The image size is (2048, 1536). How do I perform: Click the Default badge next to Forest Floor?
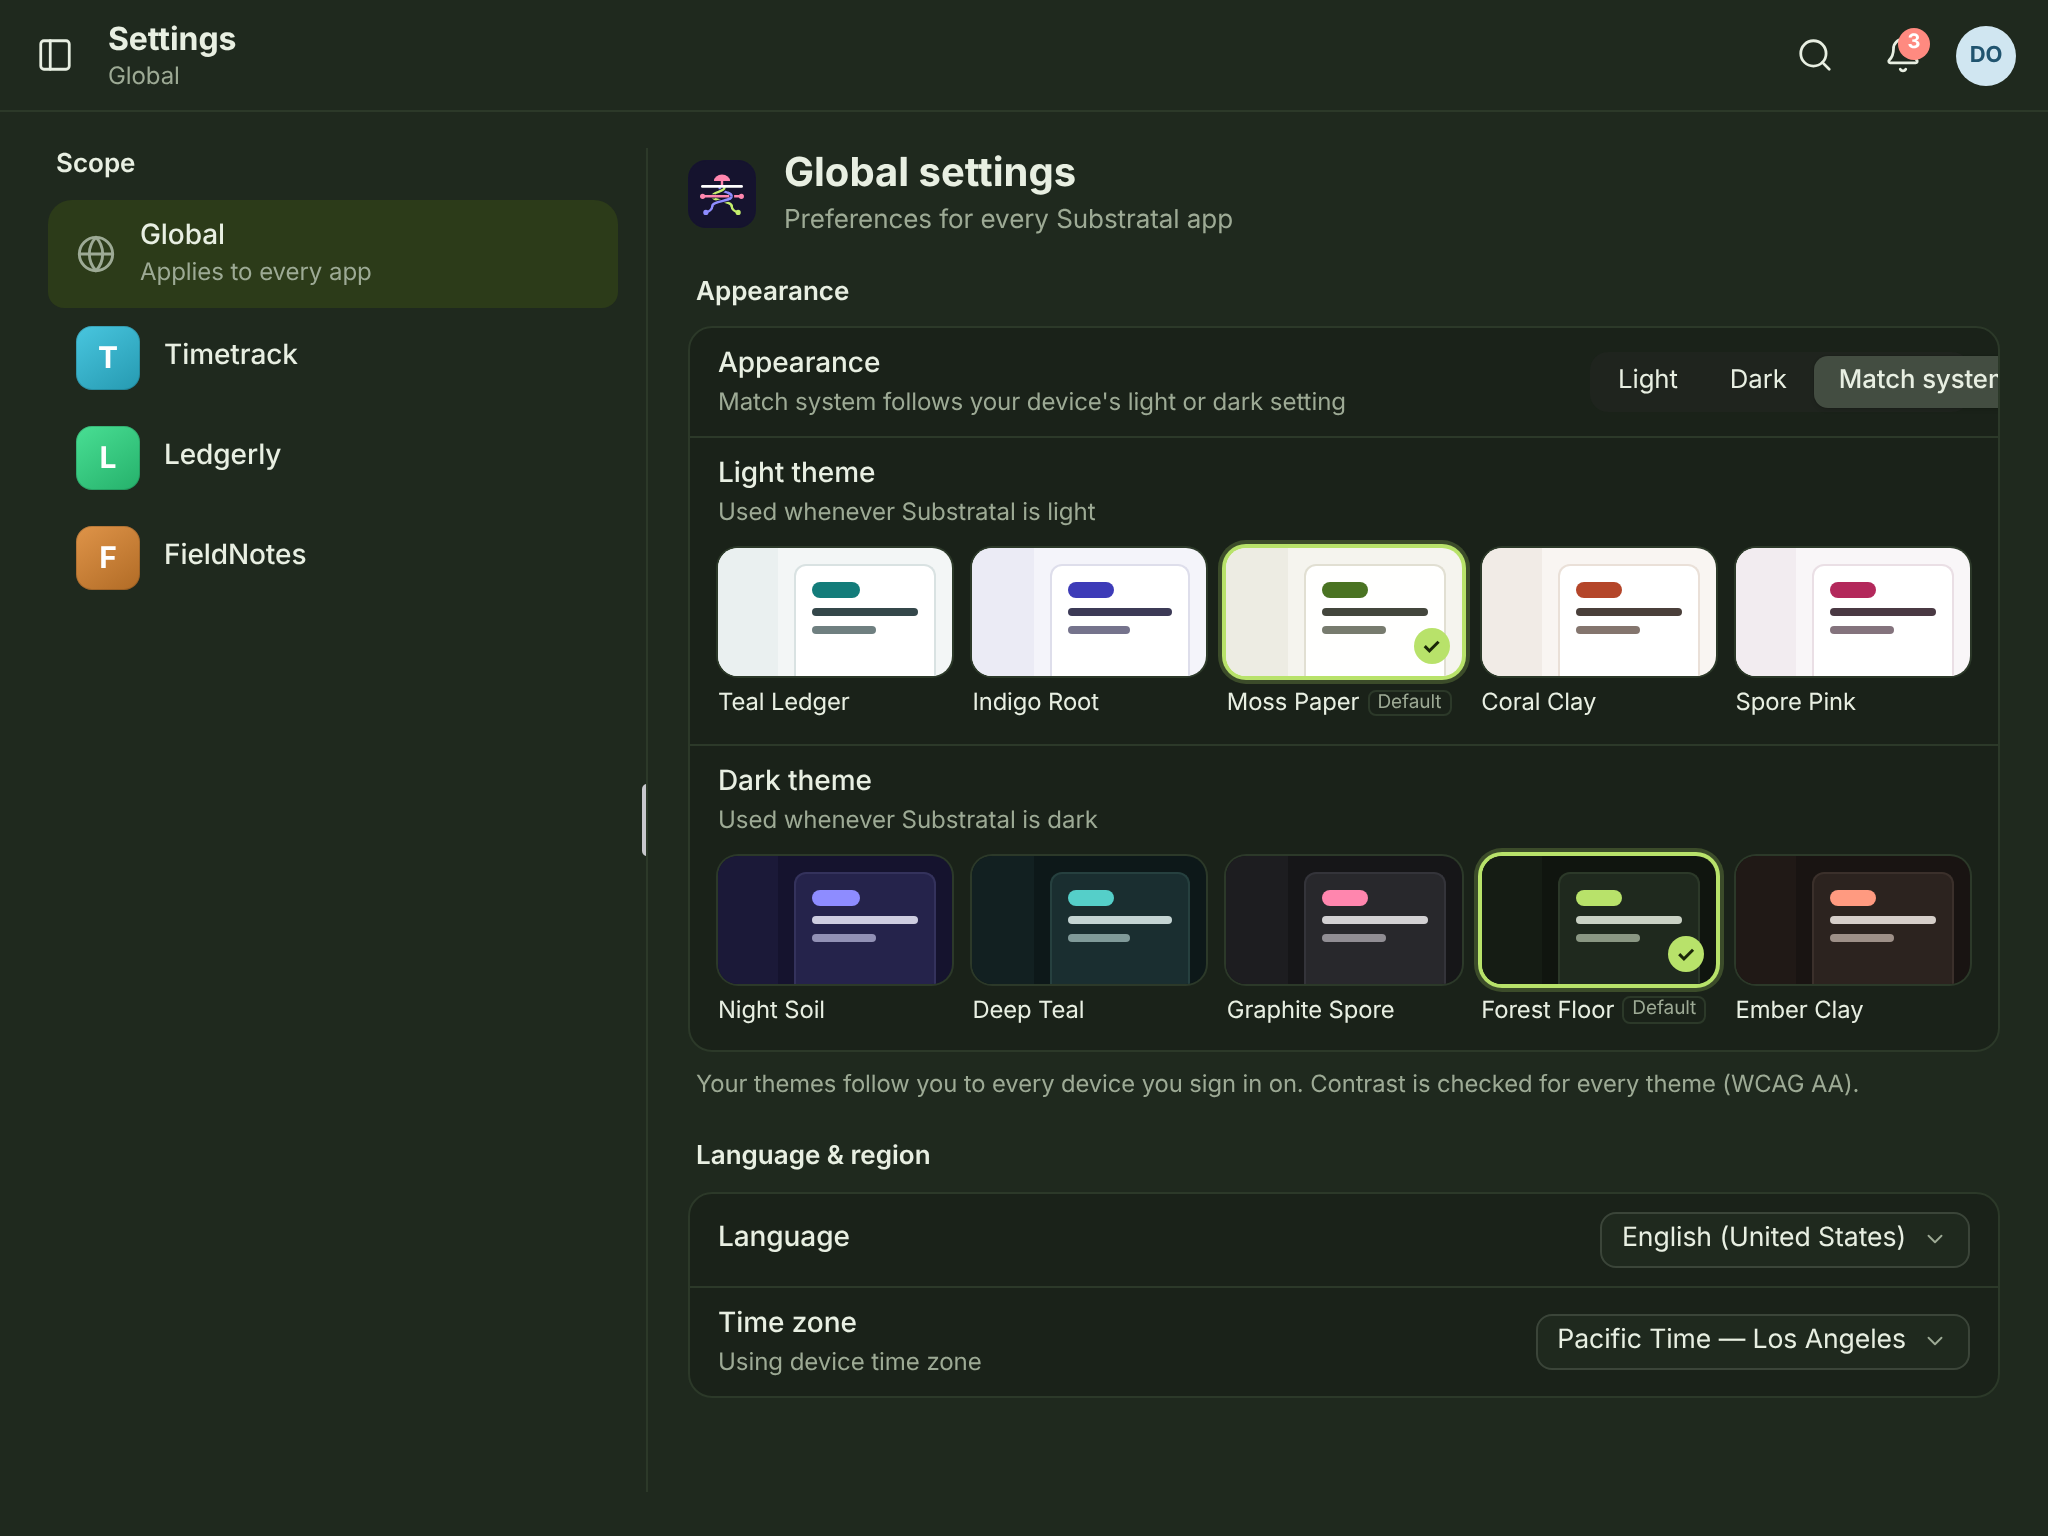coord(1664,1009)
